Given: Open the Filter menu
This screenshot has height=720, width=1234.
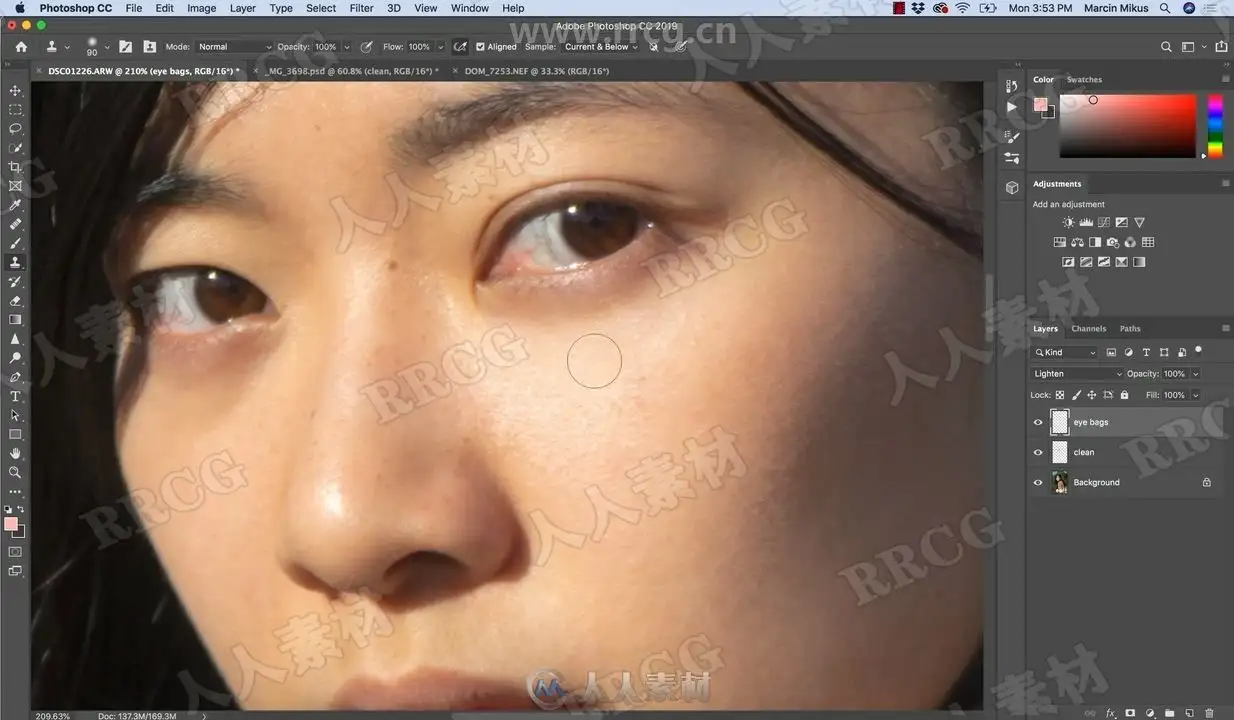Looking at the screenshot, I should 362,8.
